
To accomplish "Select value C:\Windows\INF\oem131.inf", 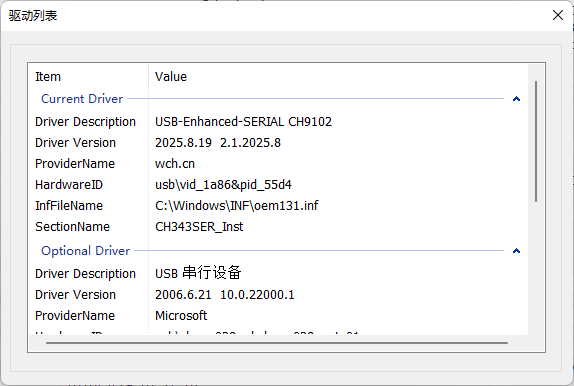I will click(x=236, y=205).
